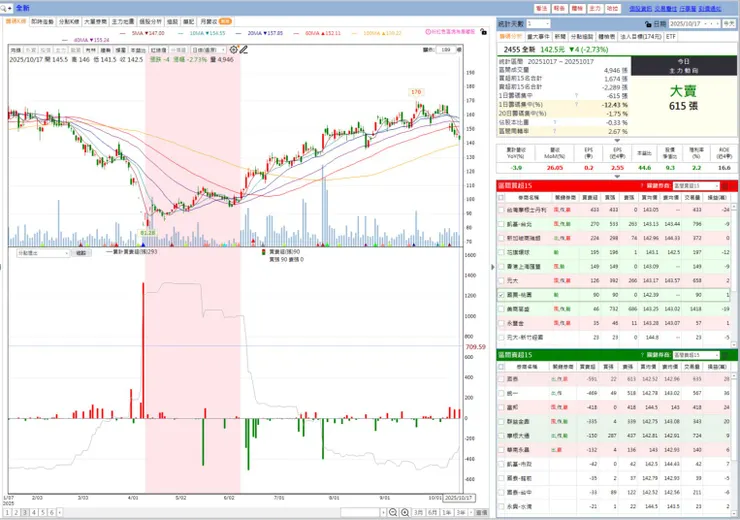Set chart range with the 1年 button
This screenshot has height=520, width=740.
pos(446,512)
